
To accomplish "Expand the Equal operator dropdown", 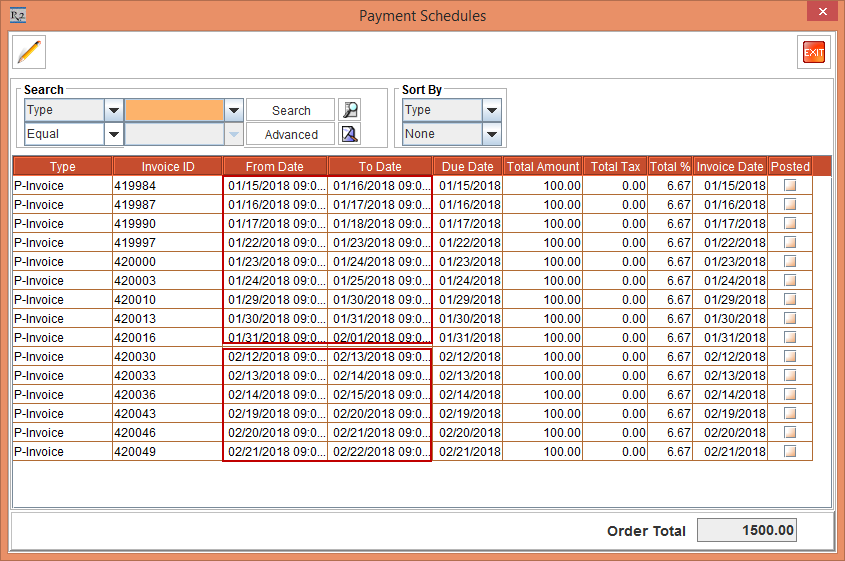I will tap(113, 134).
